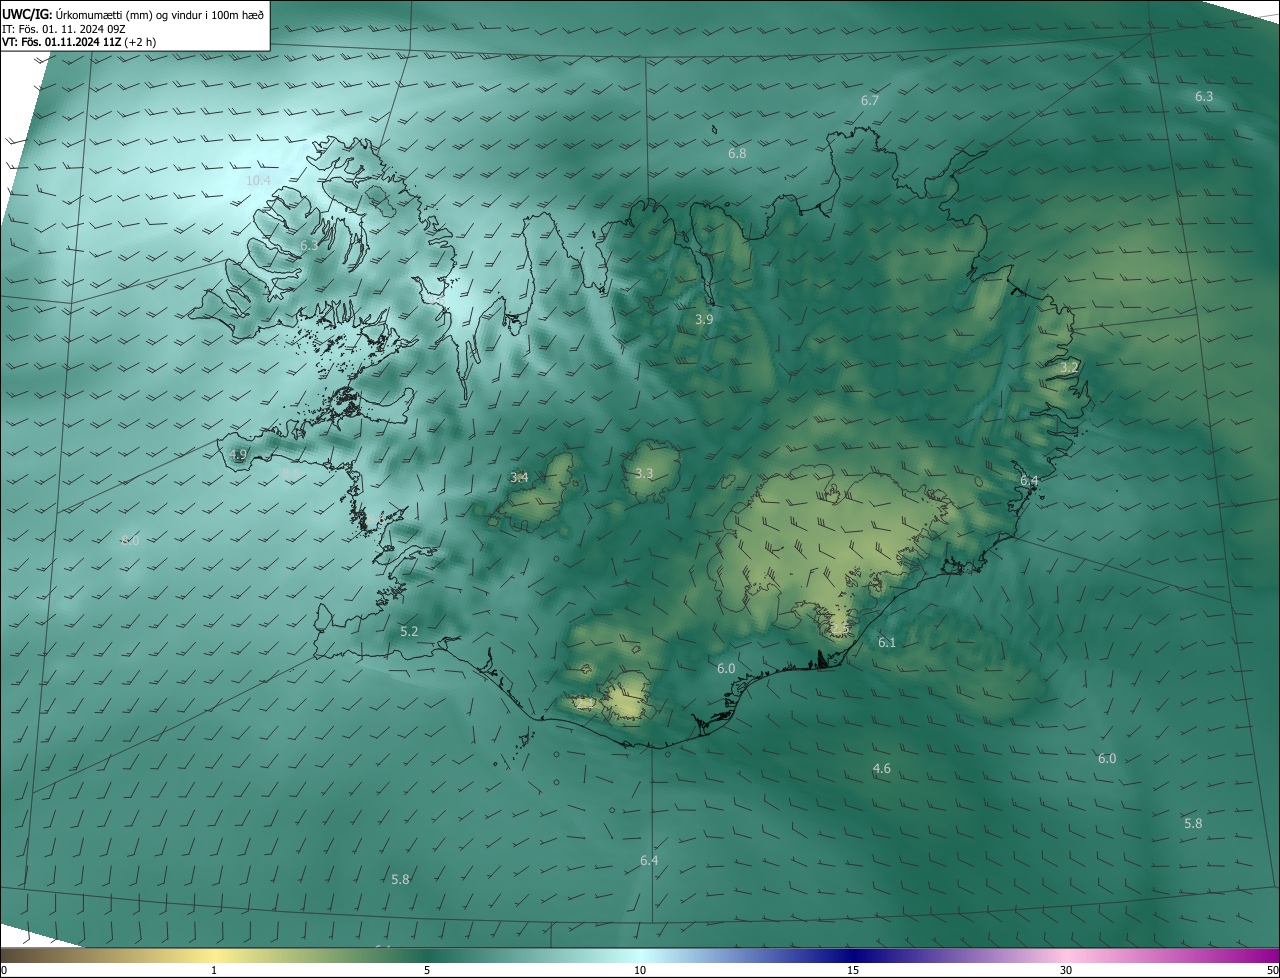1280x978 pixels.
Task: Select the legend tick labelled 15
Action: [853, 970]
